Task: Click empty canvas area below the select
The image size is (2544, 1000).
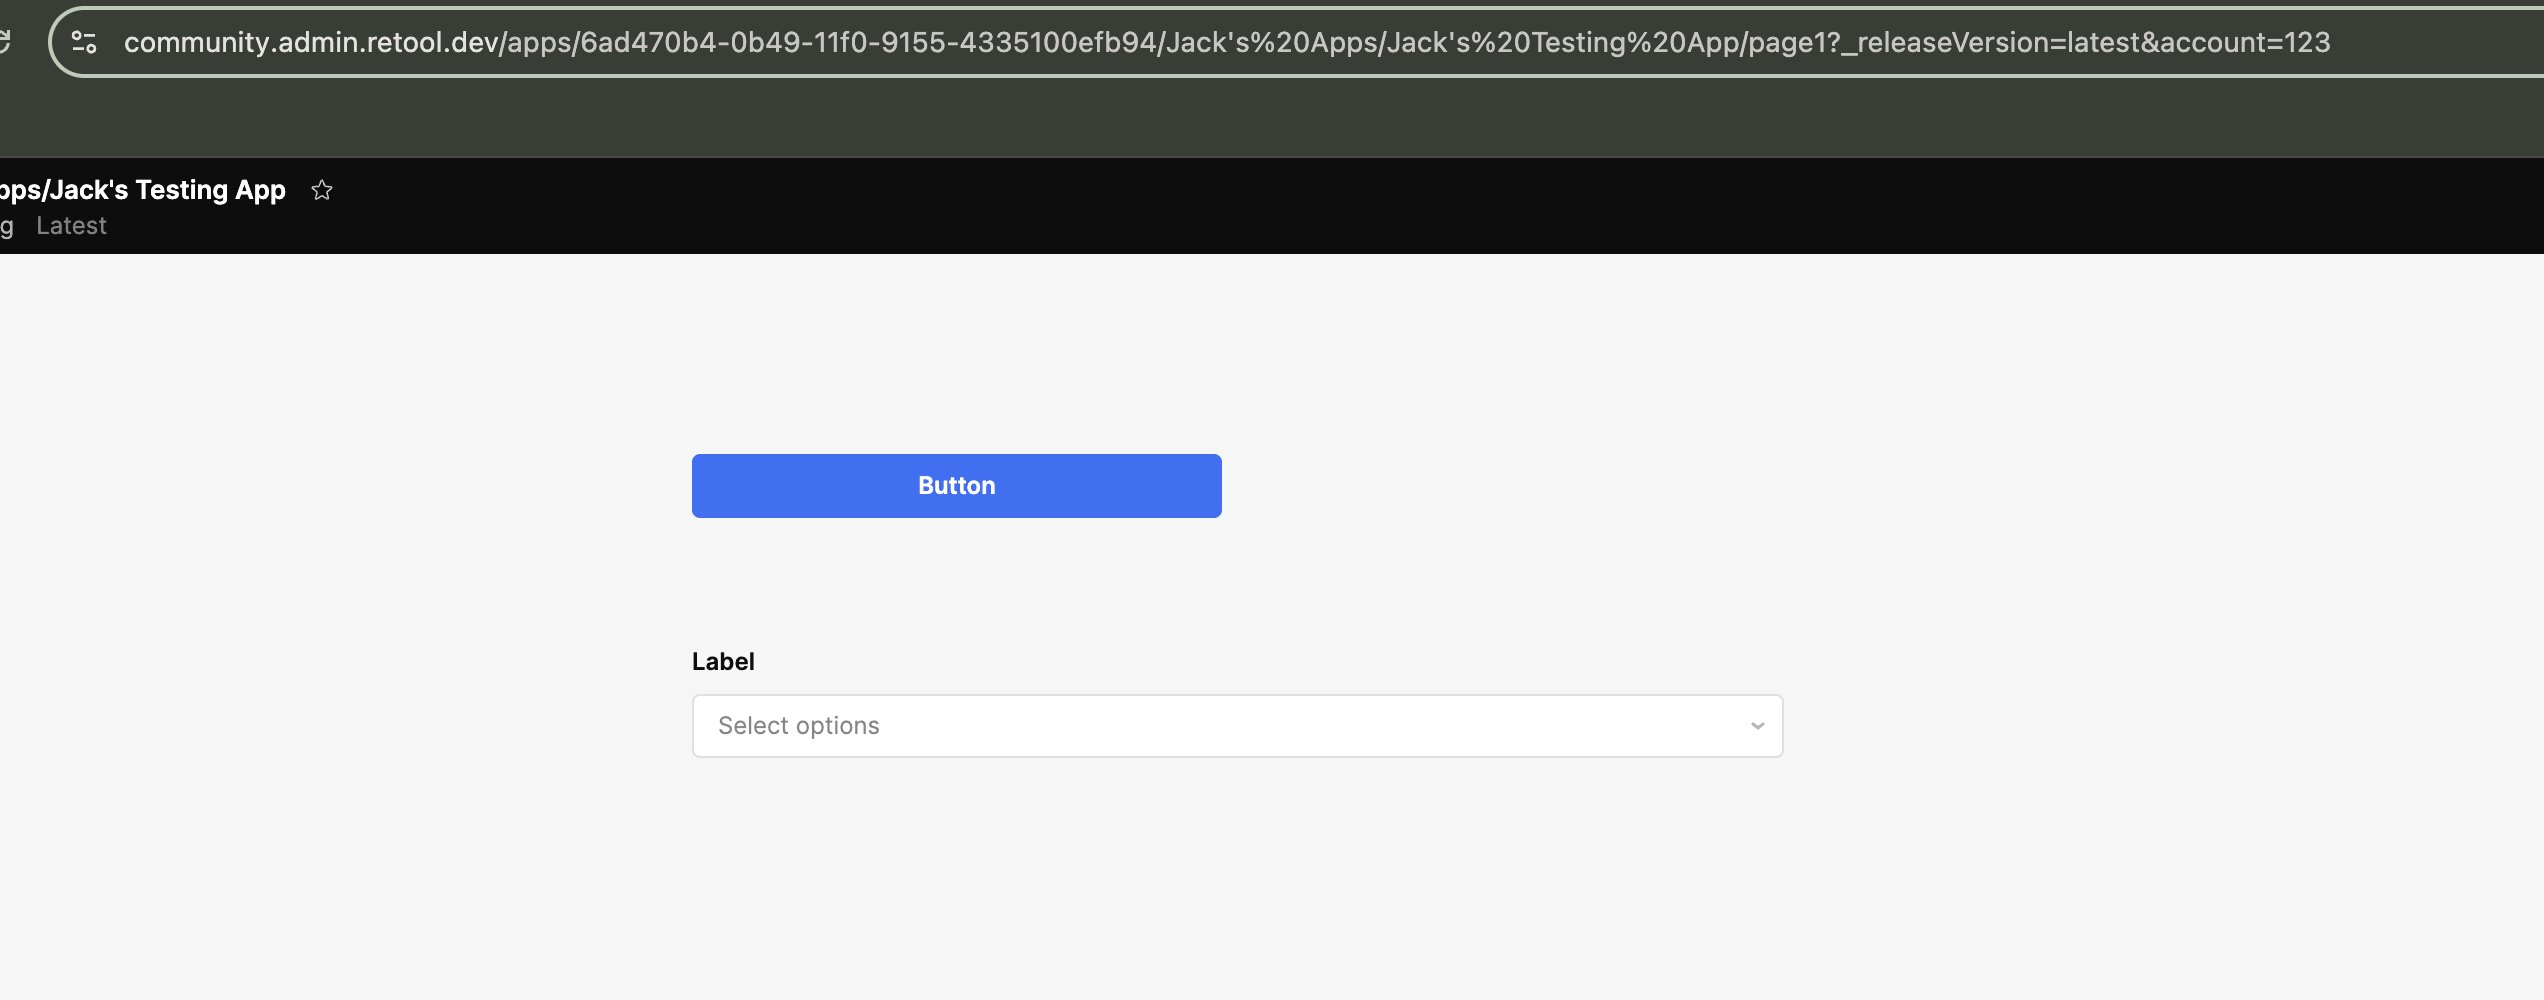Action: click(x=1237, y=880)
